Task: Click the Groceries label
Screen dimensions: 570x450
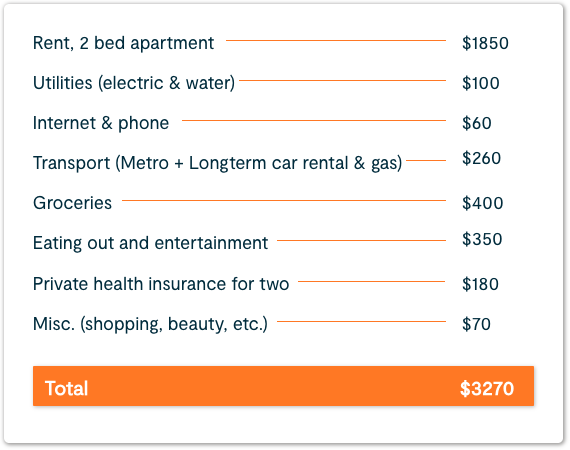Action: pyautogui.click(x=72, y=203)
